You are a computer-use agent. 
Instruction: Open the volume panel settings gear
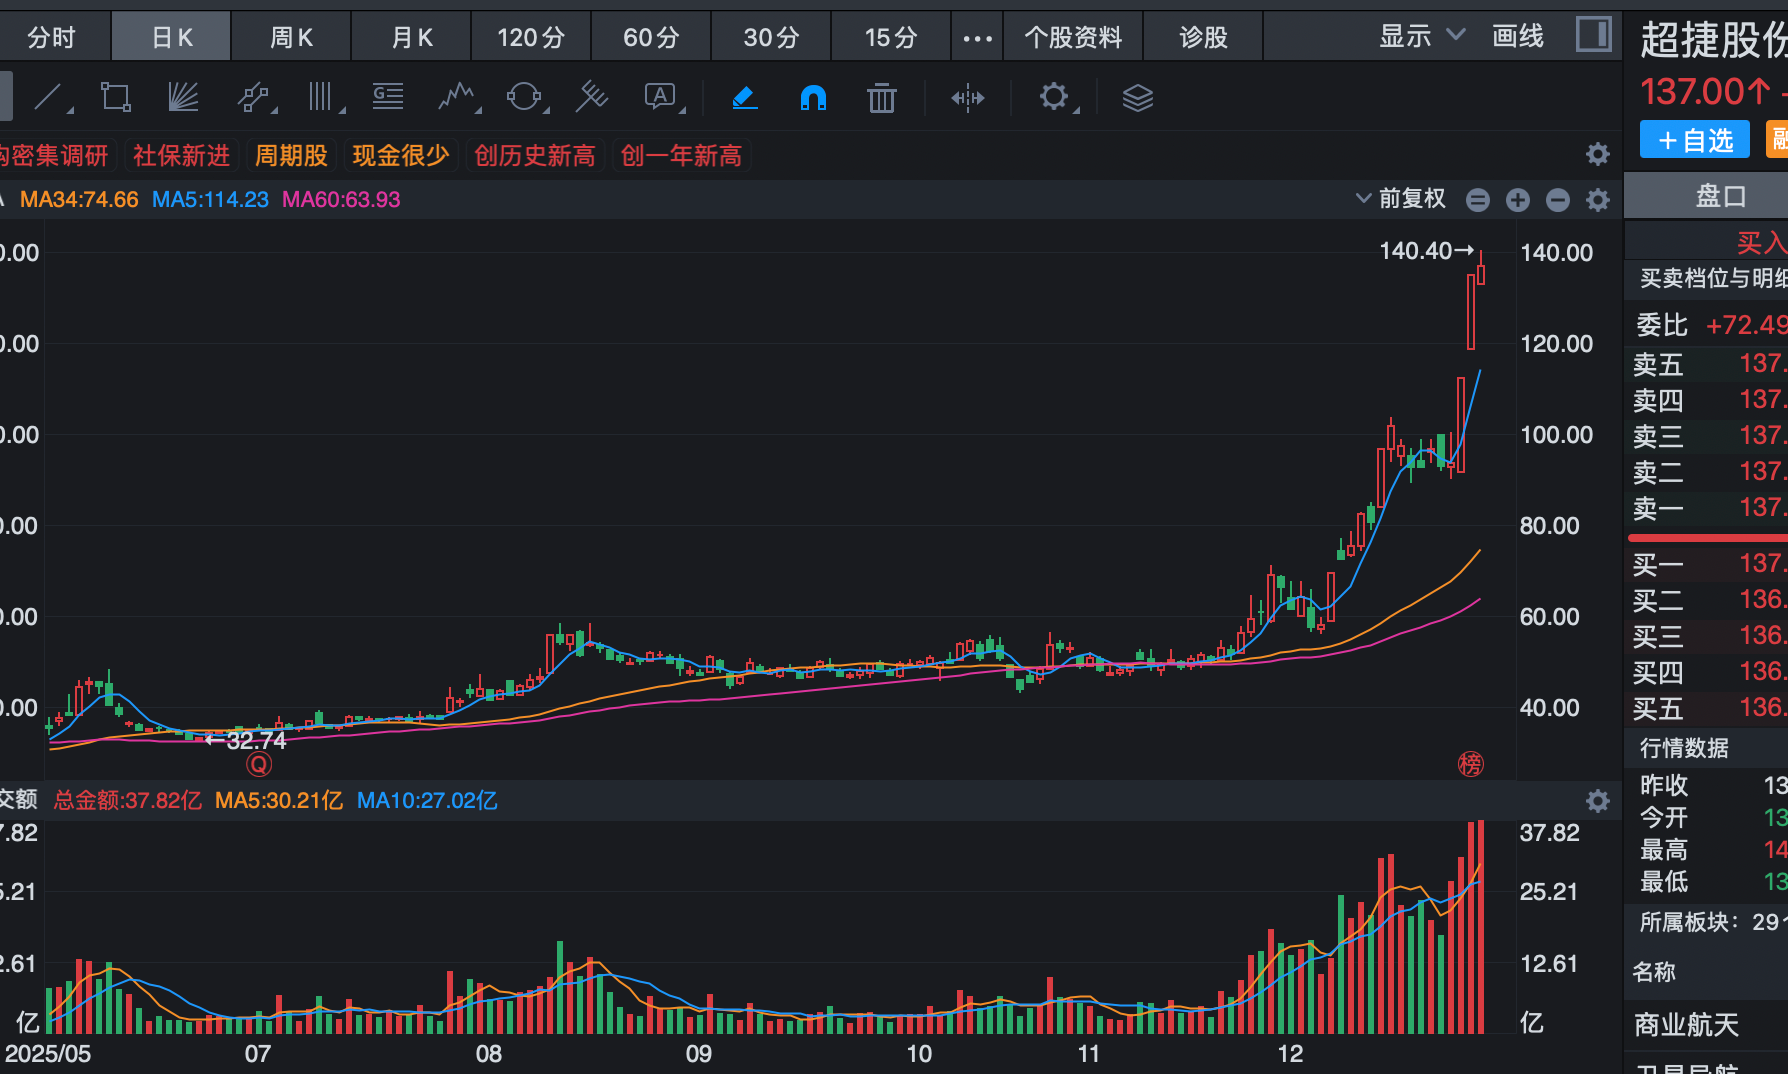(1597, 801)
